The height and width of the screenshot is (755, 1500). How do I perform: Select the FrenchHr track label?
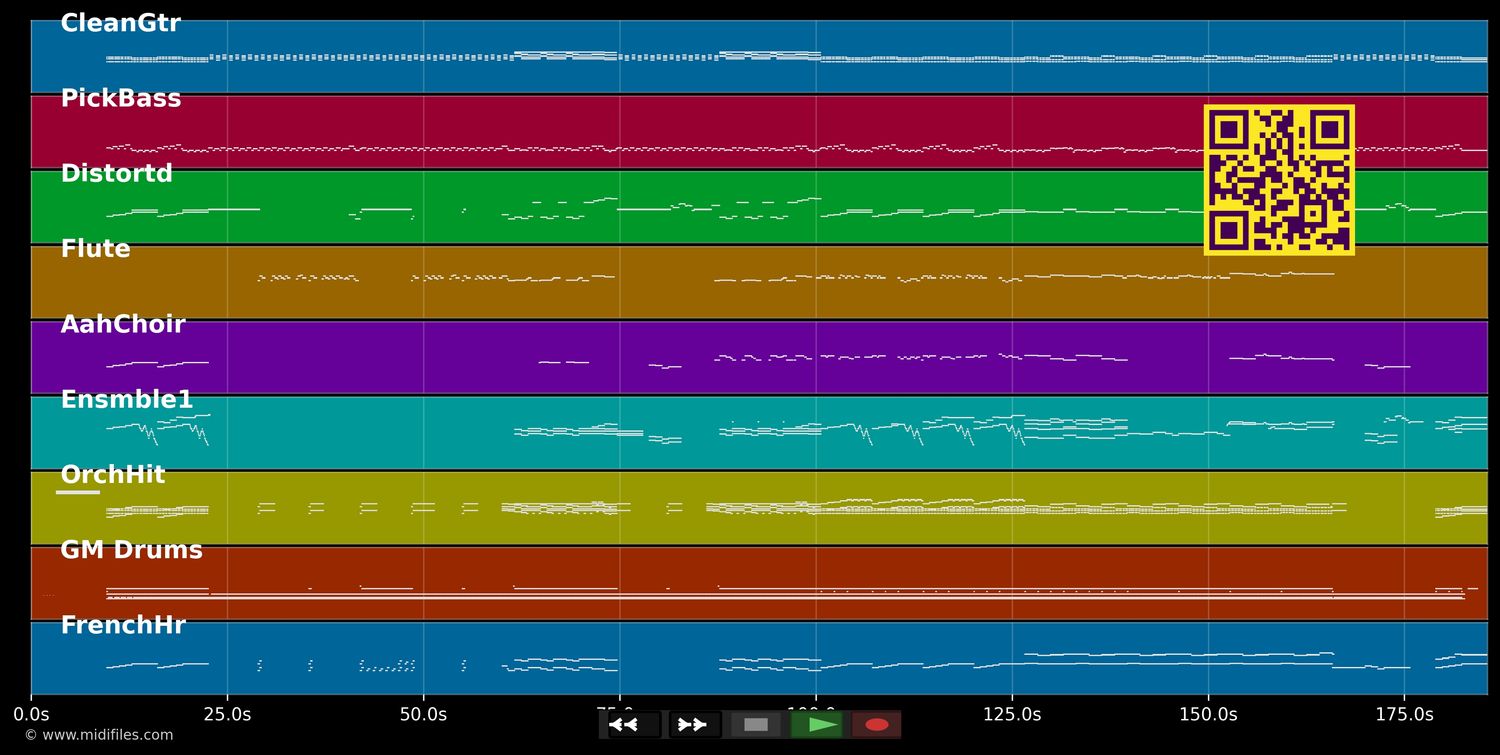[123, 626]
